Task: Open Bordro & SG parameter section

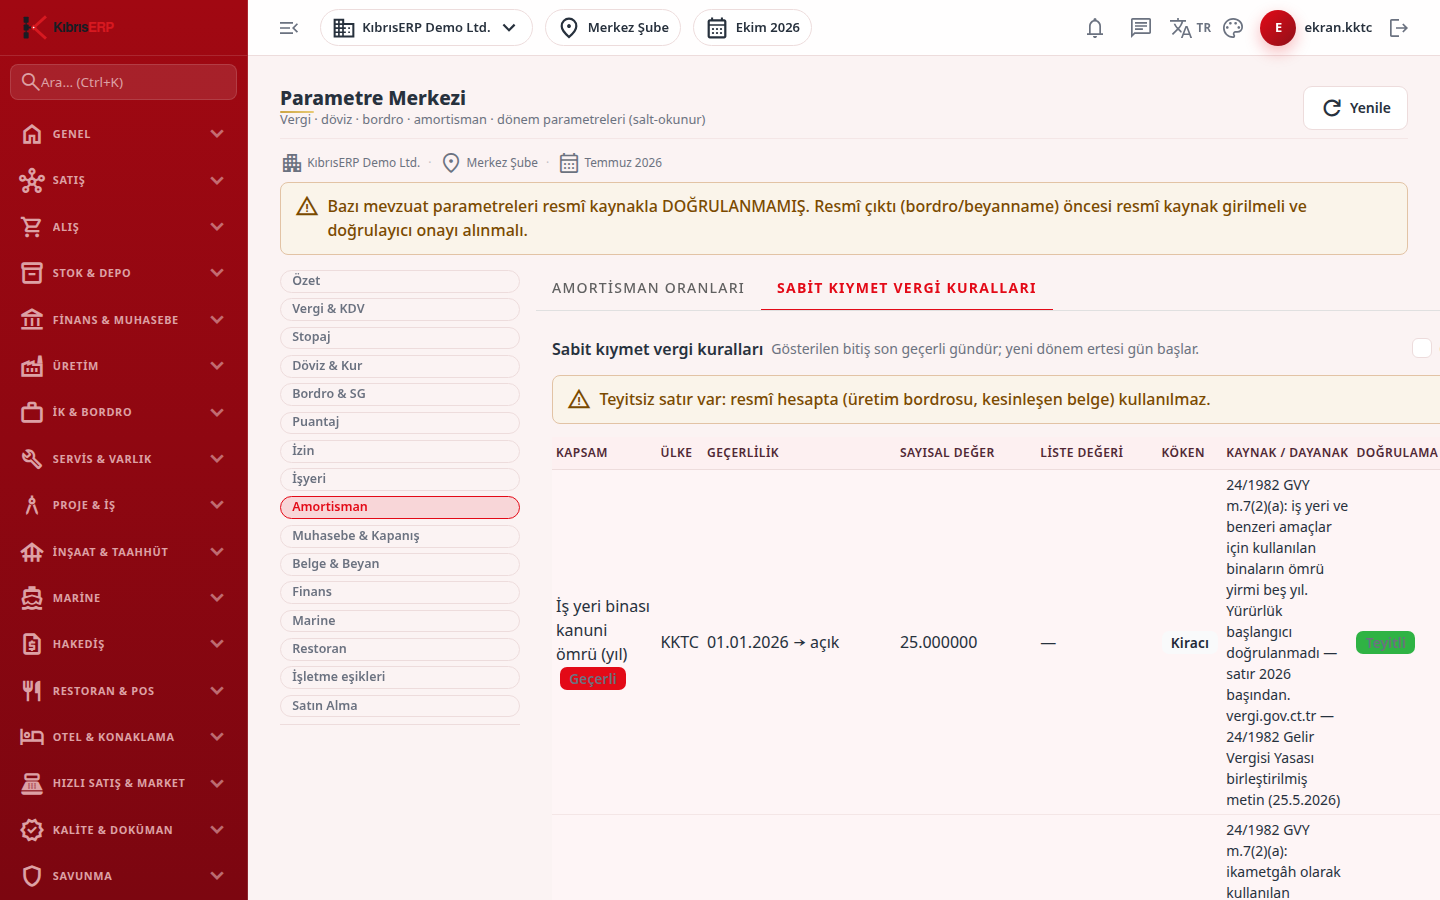Action: (400, 394)
